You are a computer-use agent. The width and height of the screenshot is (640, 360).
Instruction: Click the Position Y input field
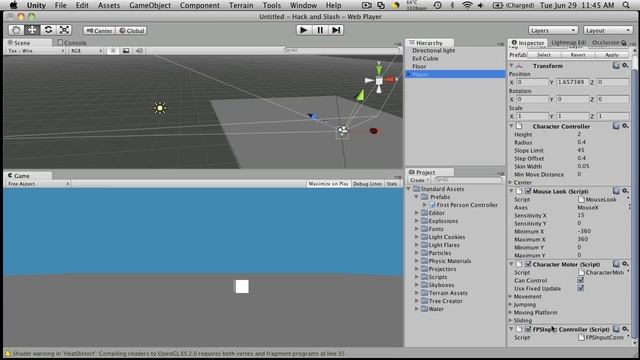pyautogui.click(x=572, y=82)
